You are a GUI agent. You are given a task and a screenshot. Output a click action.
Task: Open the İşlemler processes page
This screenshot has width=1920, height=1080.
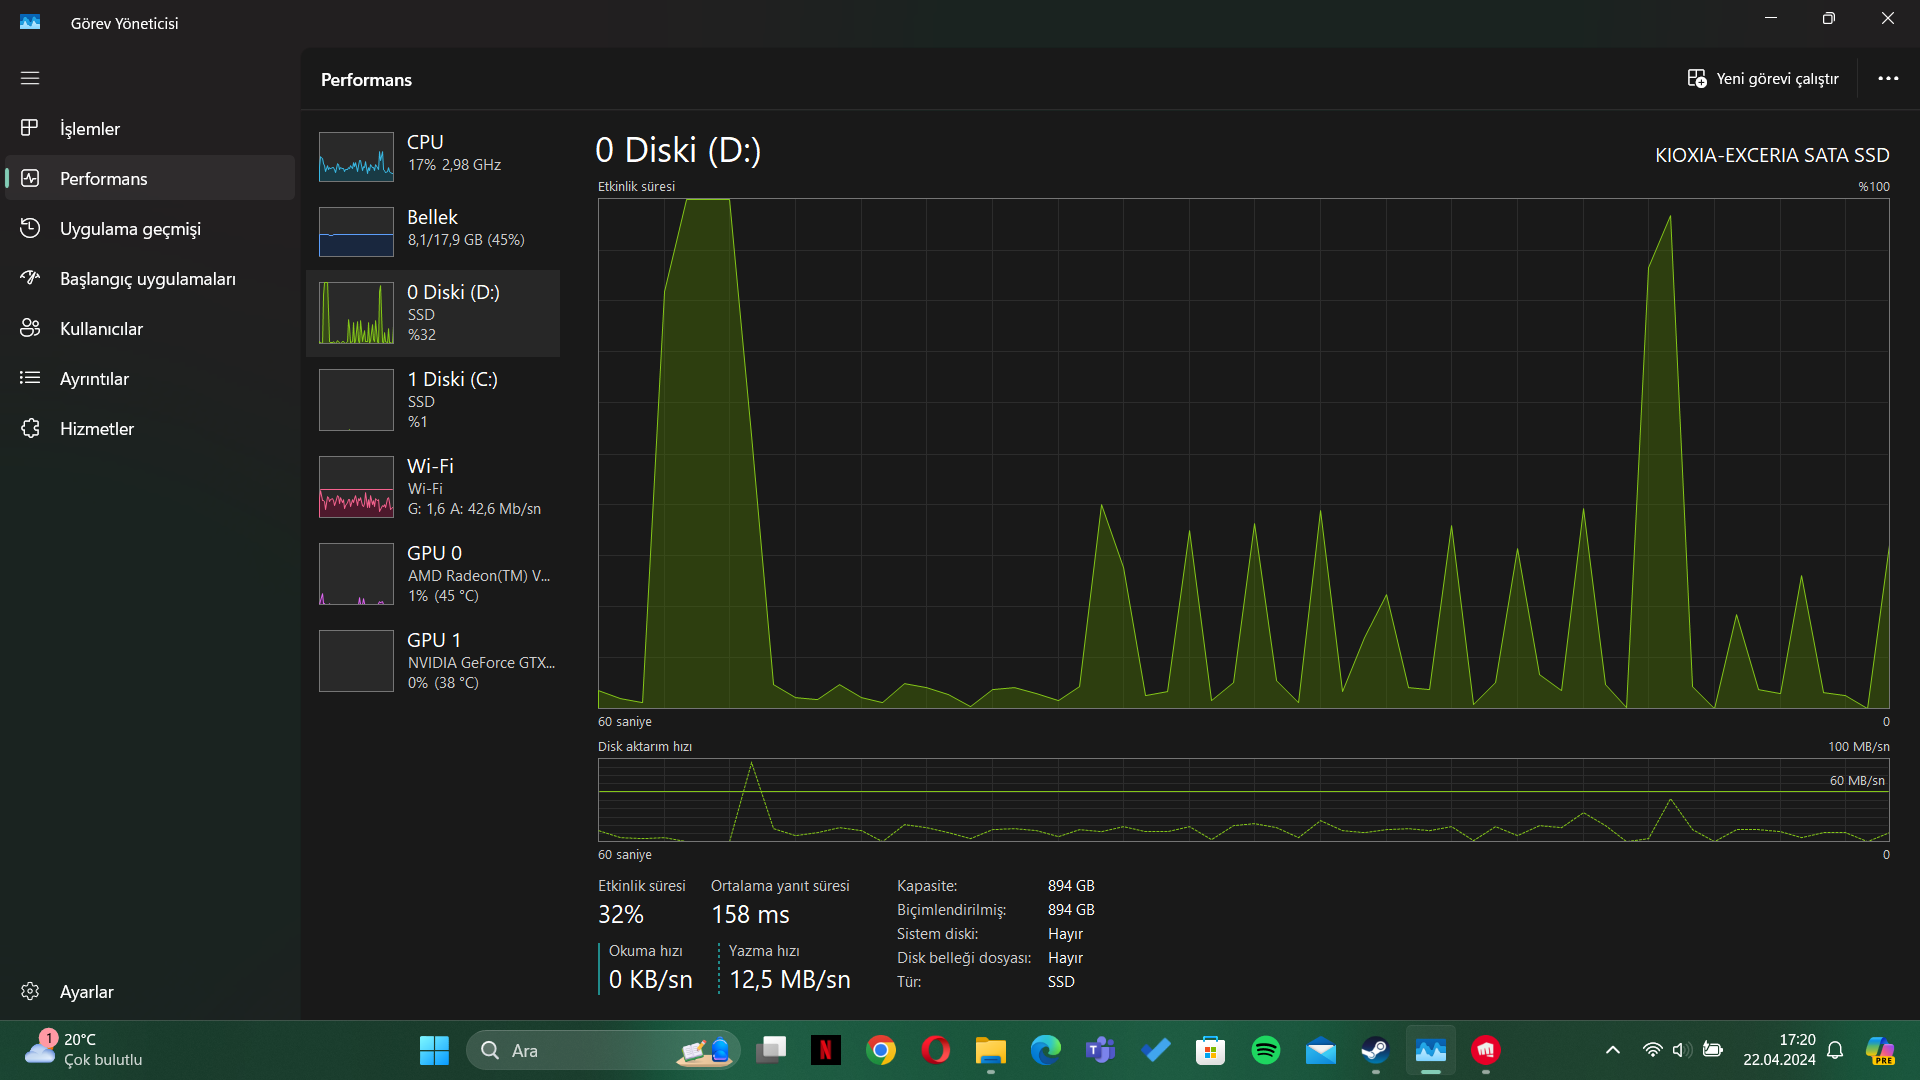(90, 129)
